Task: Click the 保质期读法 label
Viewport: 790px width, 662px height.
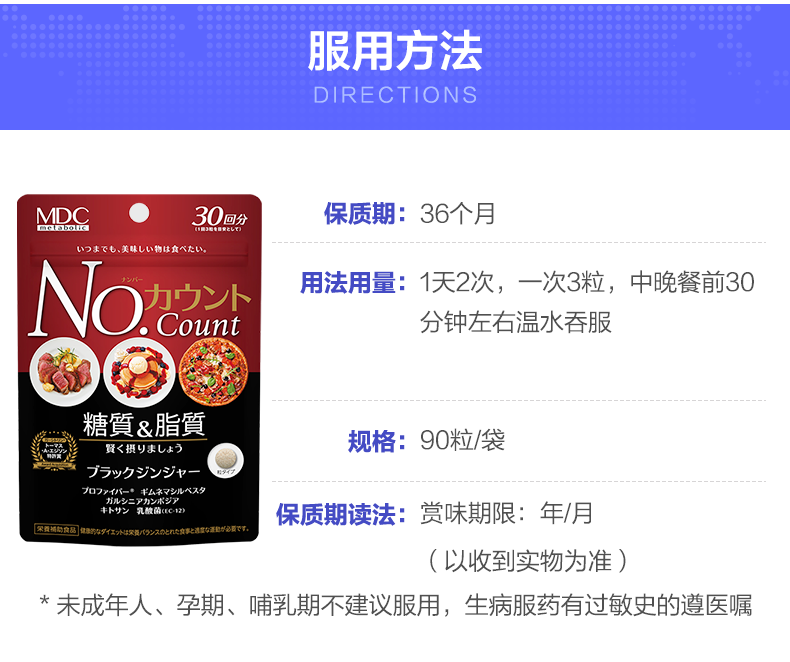Action: click(x=341, y=514)
